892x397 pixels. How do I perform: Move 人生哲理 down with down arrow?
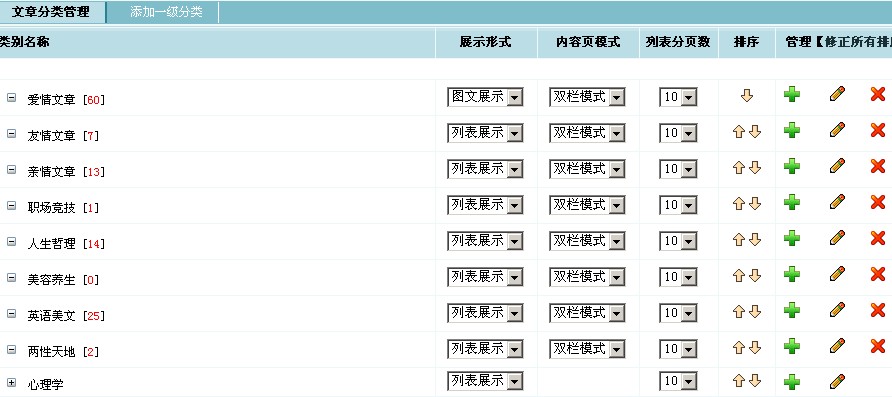[755, 239]
